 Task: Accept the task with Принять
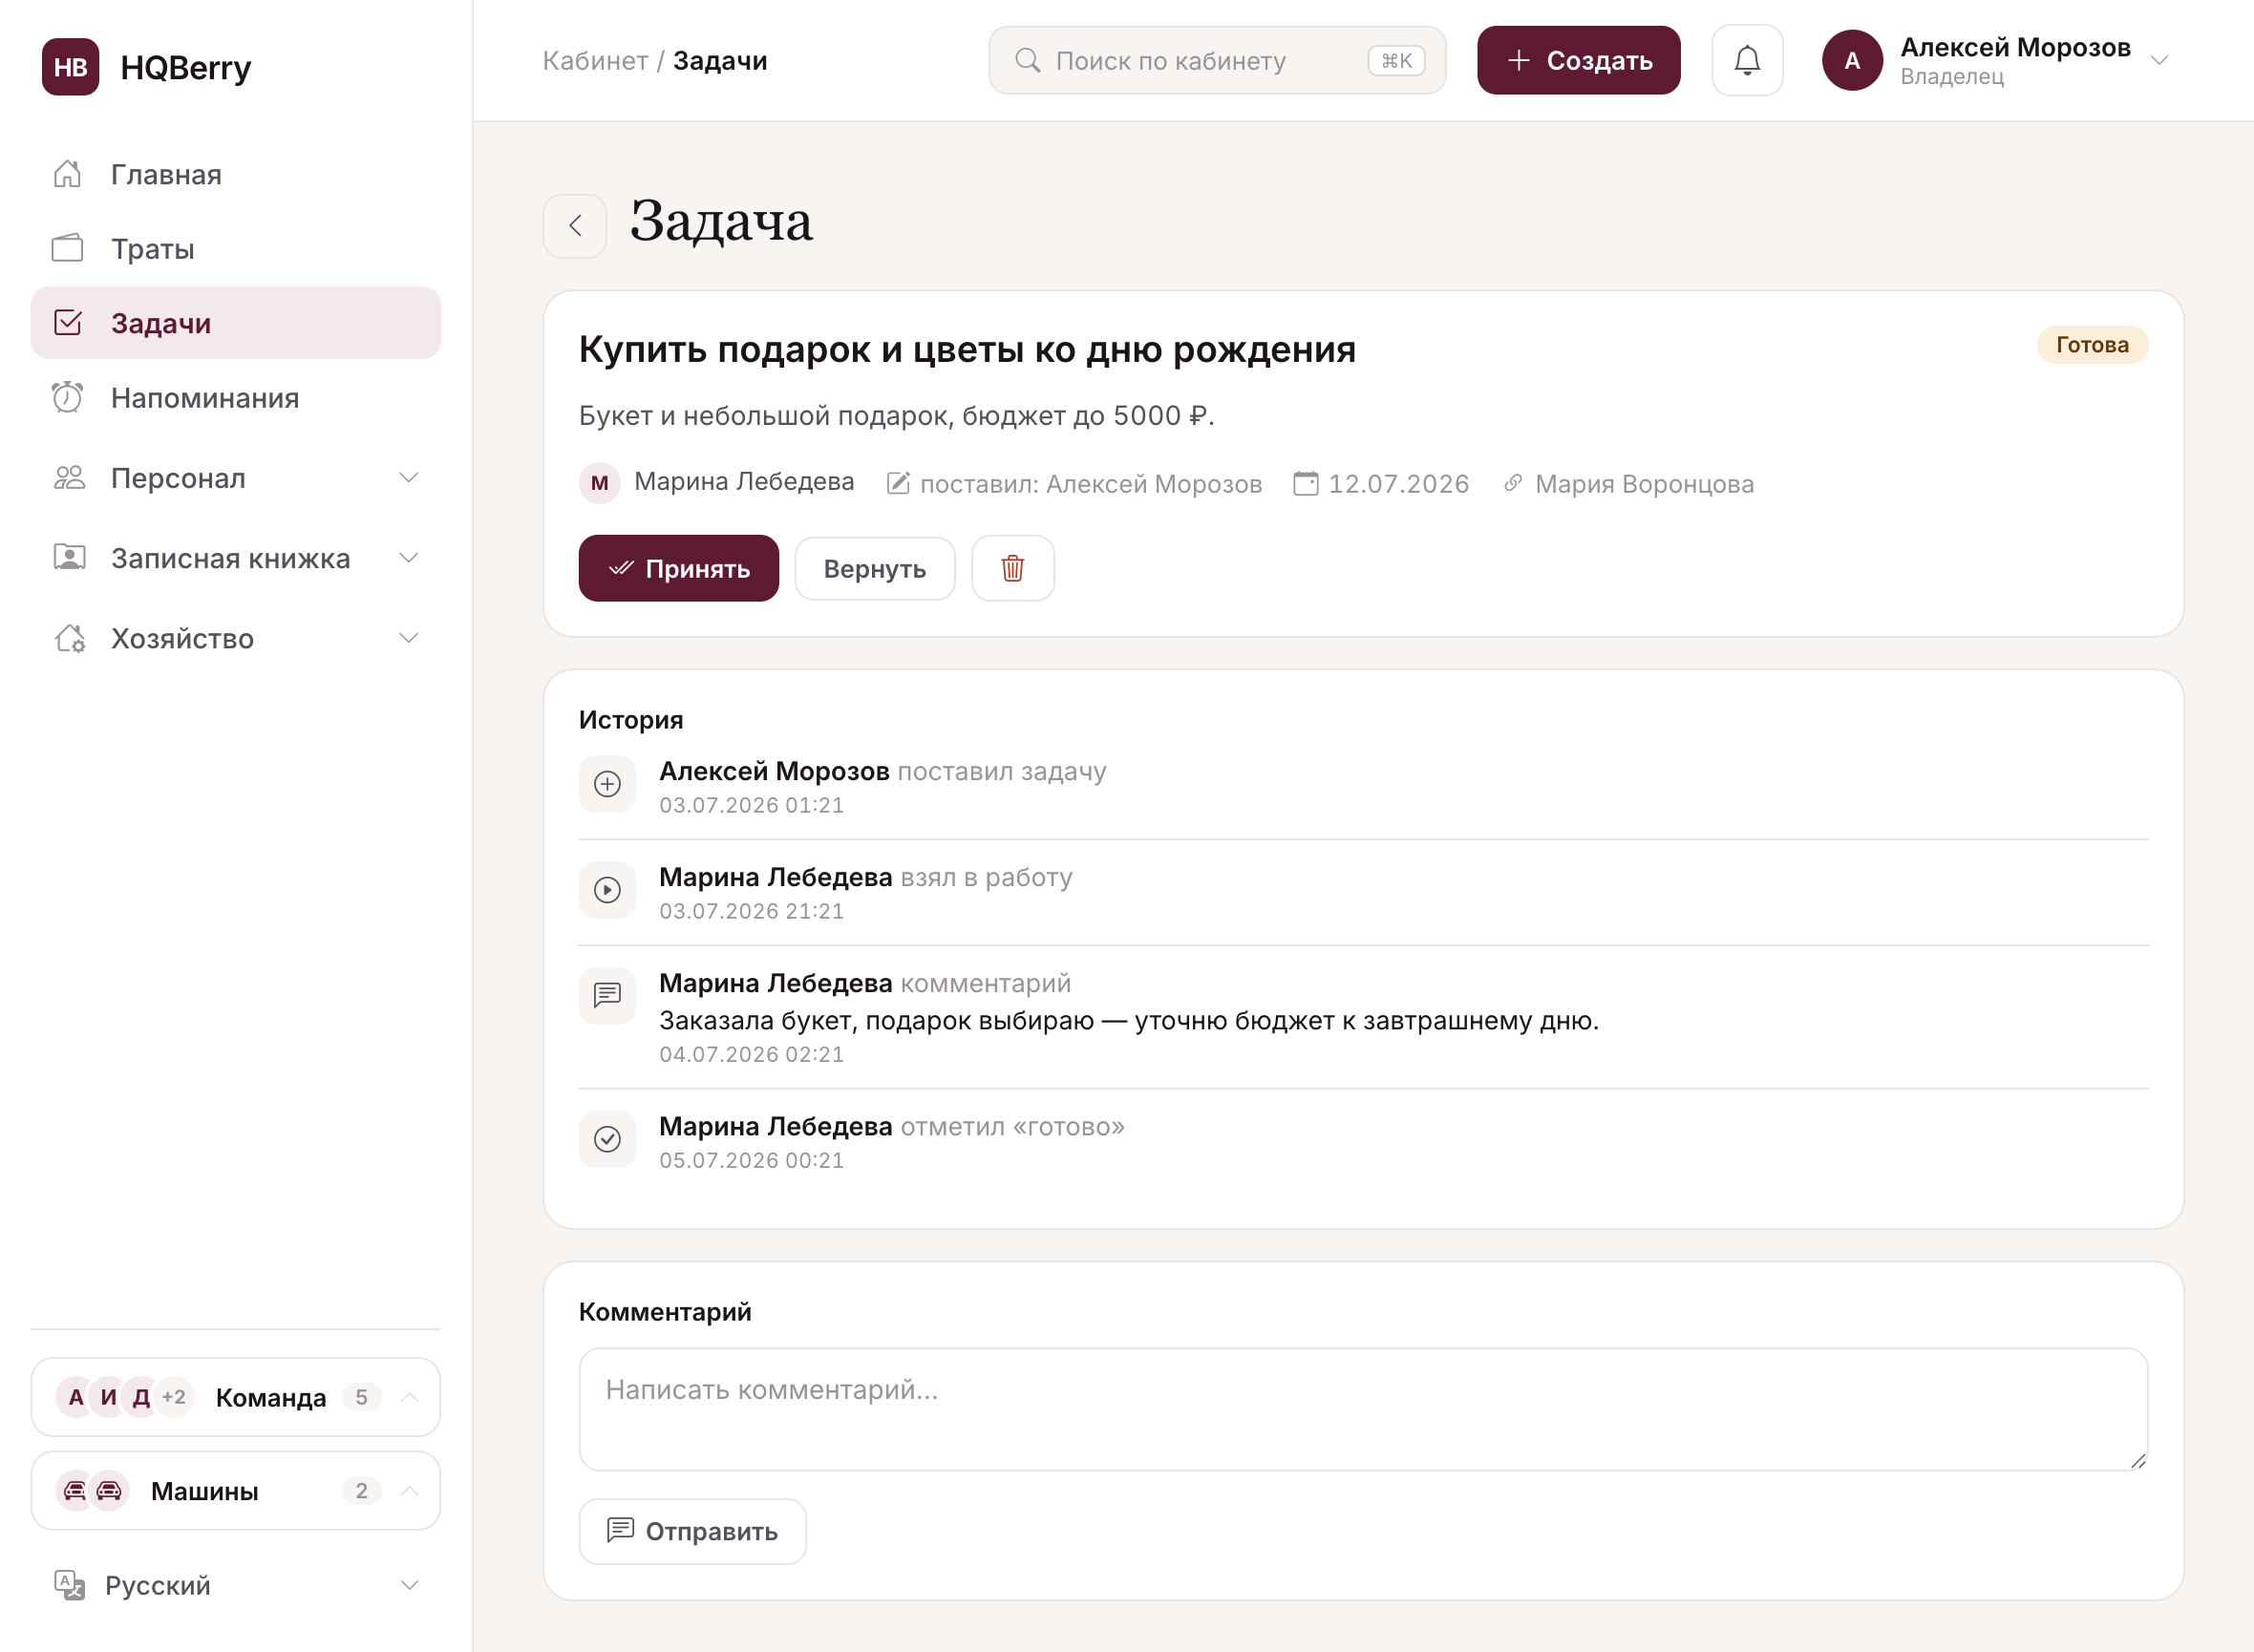pos(678,568)
